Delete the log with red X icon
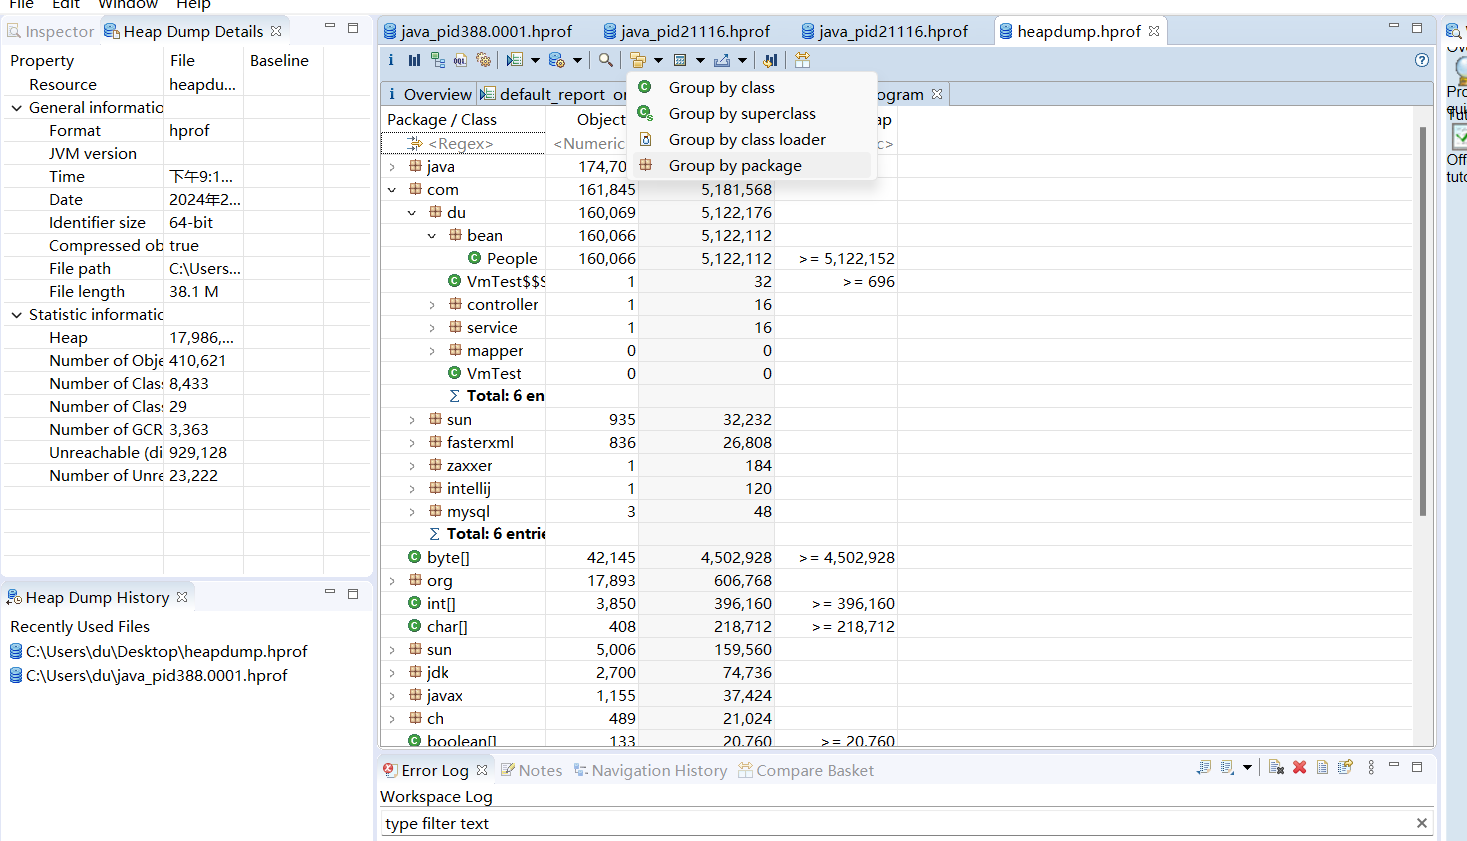 tap(1299, 766)
